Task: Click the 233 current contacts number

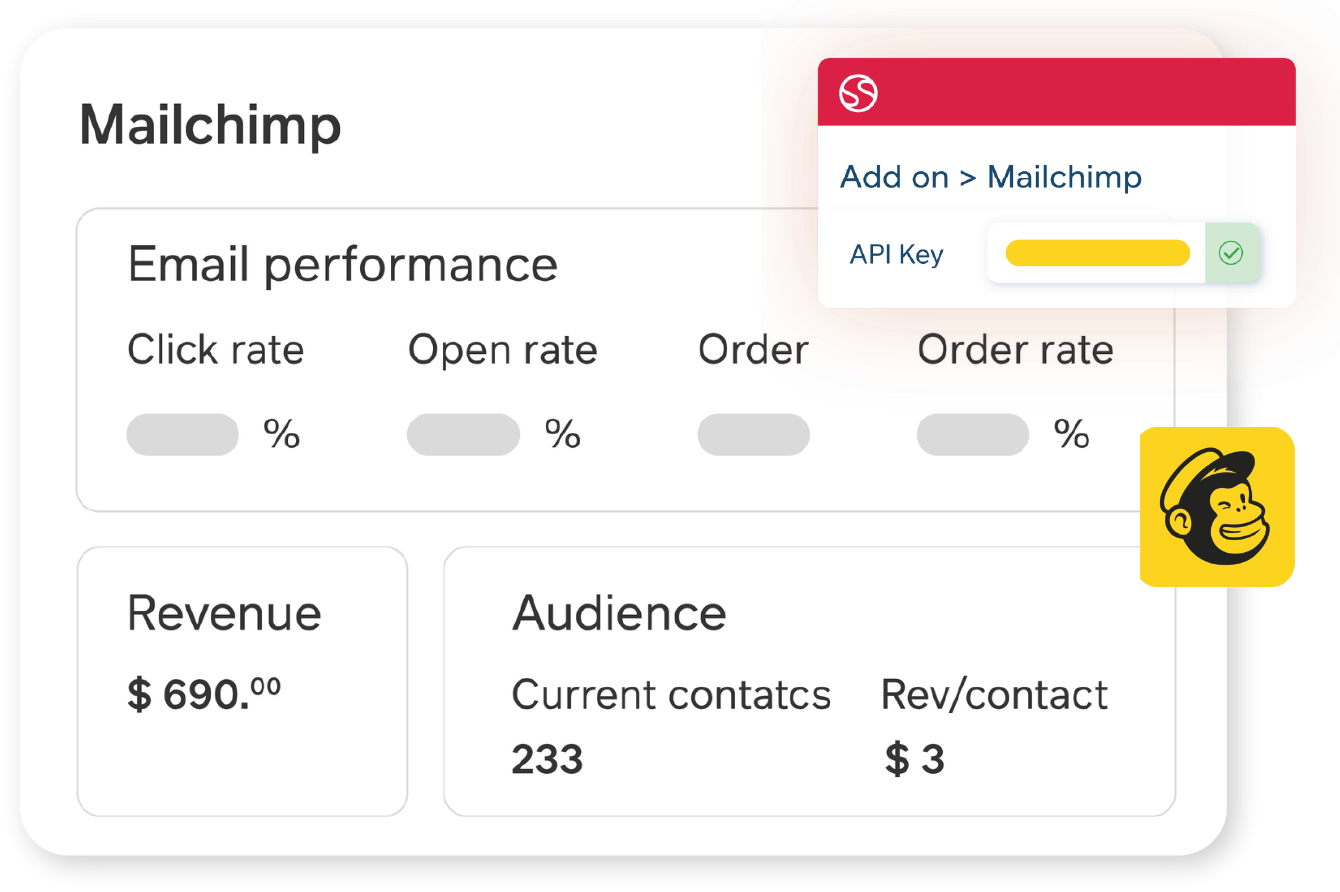Action: [x=547, y=760]
